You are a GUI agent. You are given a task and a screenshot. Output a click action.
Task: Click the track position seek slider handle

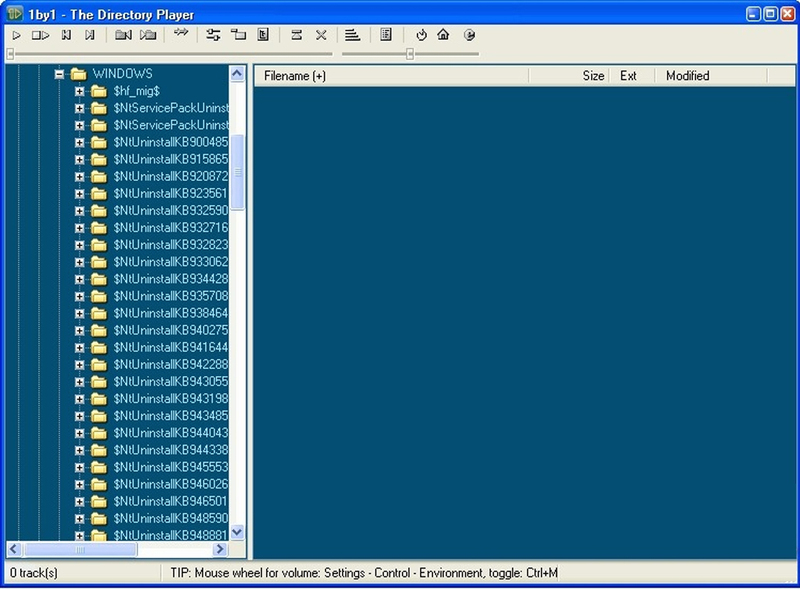coord(10,54)
